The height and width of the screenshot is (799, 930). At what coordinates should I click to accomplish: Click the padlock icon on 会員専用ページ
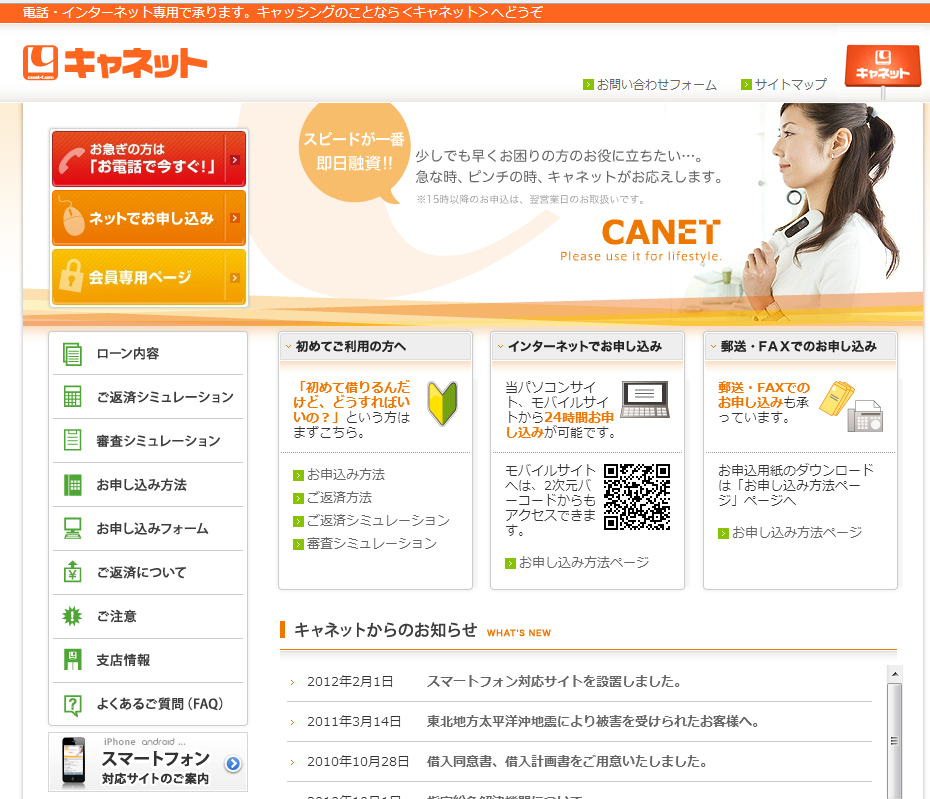pyautogui.click(x=72, y=276)
